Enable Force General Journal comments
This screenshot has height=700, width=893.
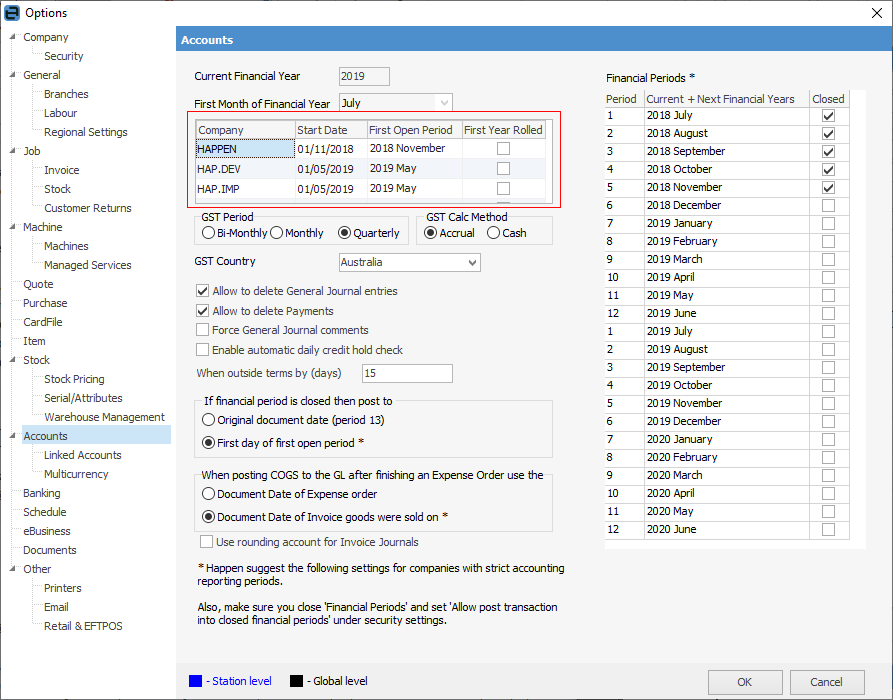pos(201,330)
